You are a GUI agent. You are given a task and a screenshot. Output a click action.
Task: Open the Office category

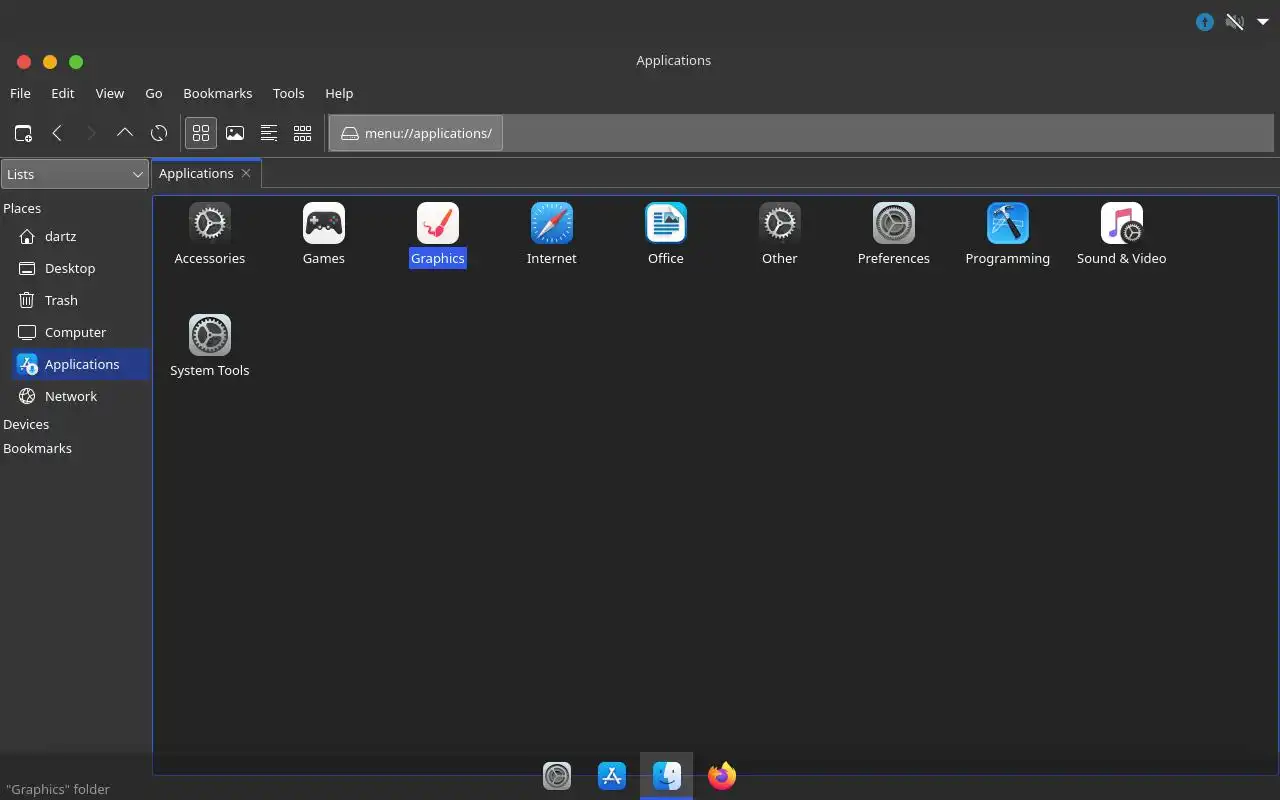pos(666,234)
